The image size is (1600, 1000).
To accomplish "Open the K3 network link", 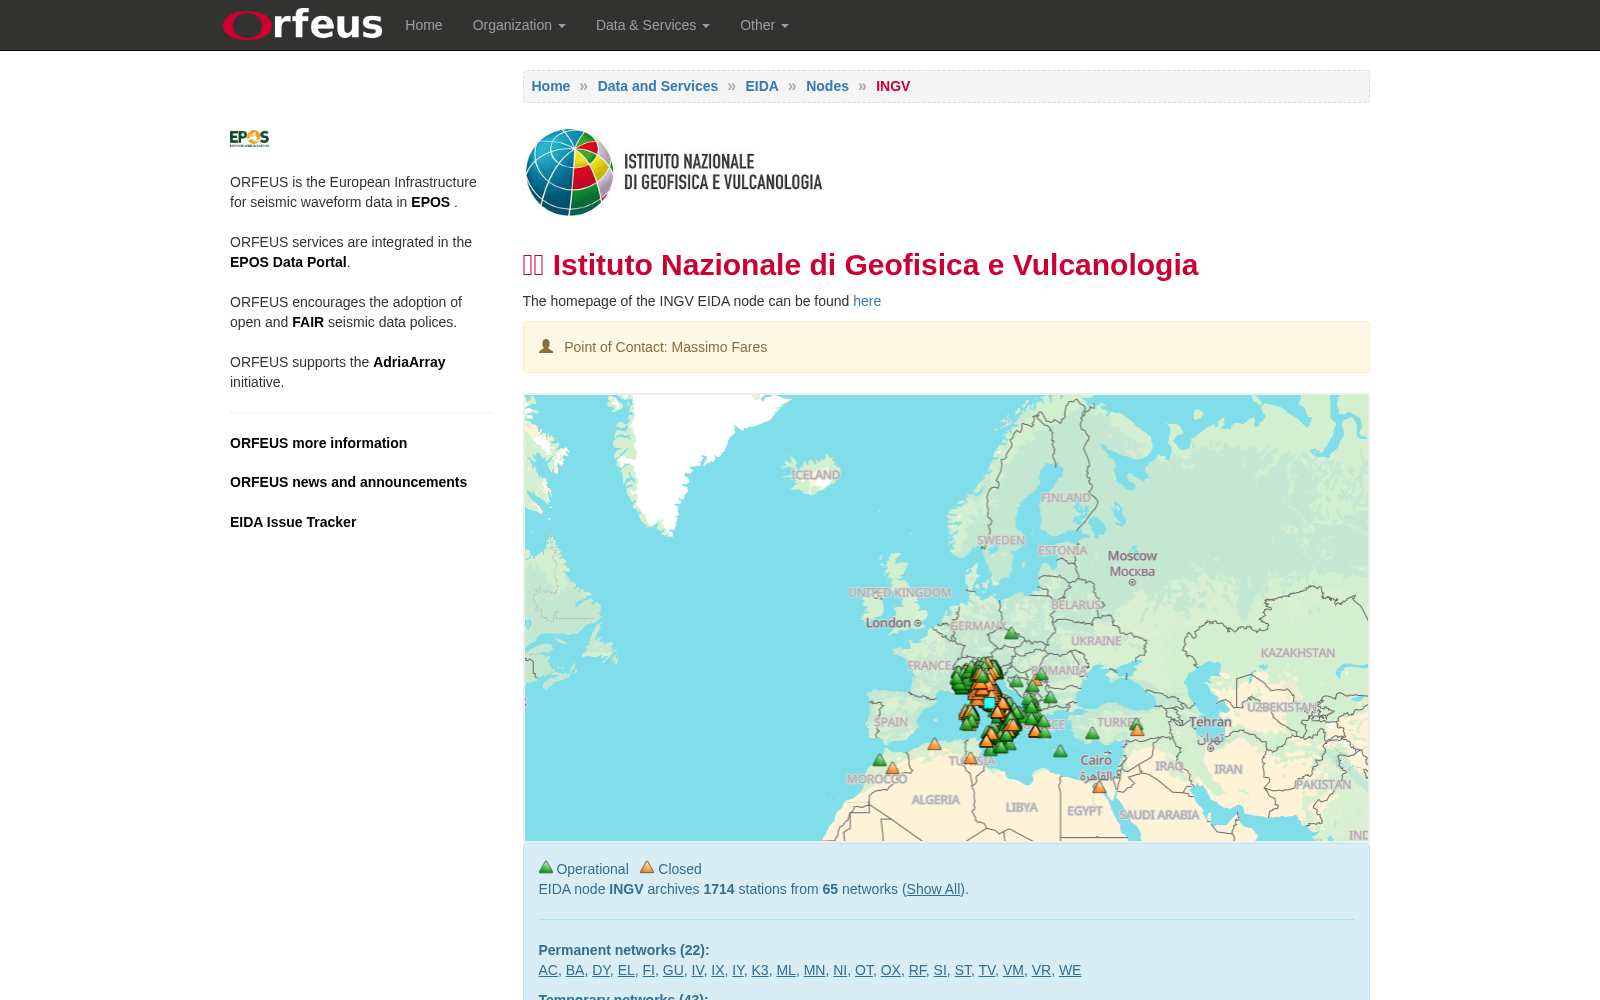I will pyautogui.click(x=760, y=970).
